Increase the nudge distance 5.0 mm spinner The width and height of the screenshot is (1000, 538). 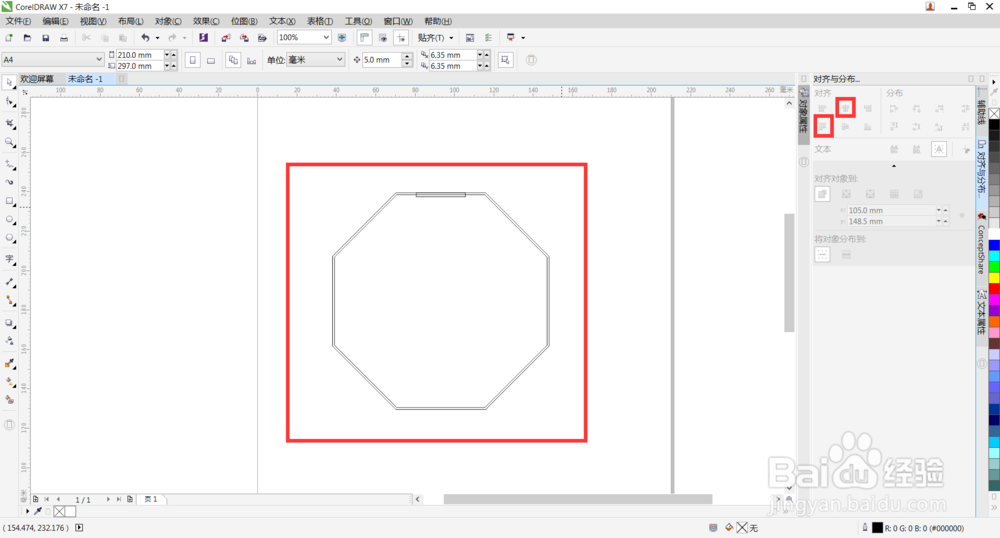408,56
